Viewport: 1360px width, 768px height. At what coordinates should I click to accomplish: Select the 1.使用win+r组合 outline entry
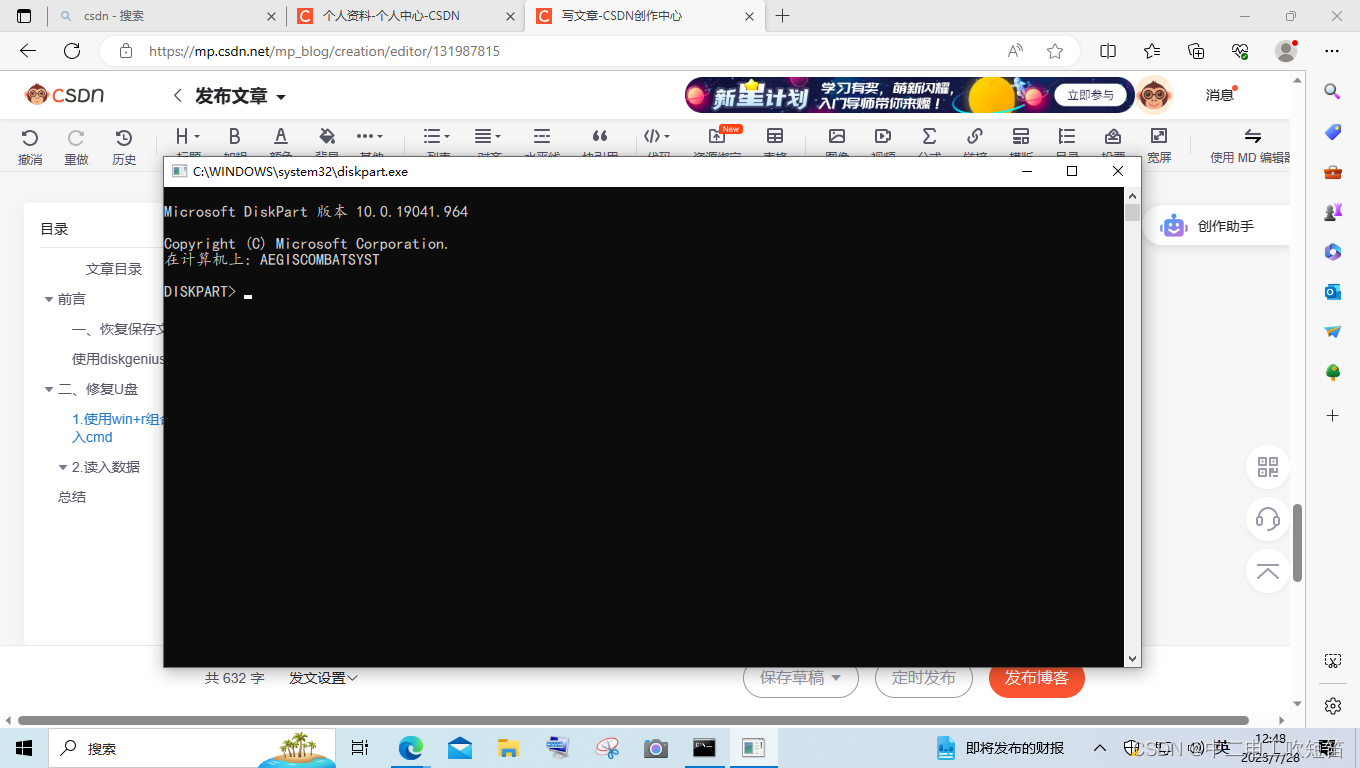118,428
